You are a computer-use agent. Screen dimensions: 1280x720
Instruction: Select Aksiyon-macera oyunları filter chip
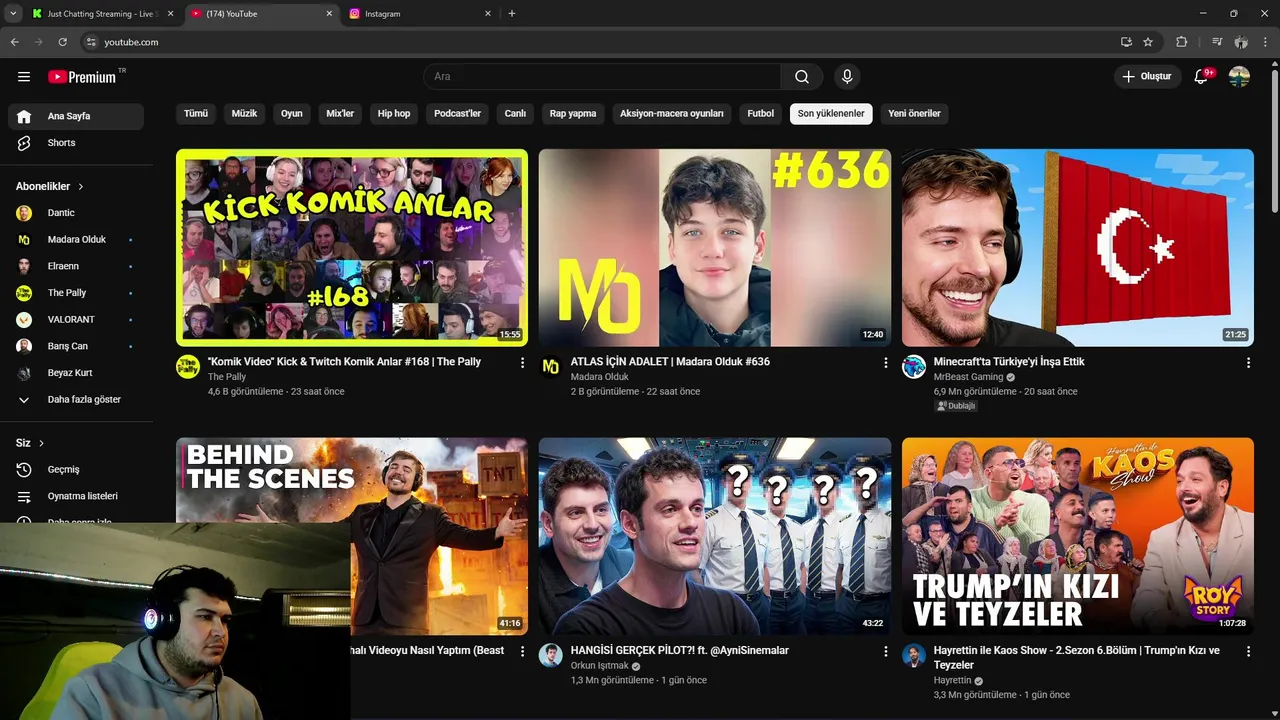pyautogui.click(x=672, y=114)
